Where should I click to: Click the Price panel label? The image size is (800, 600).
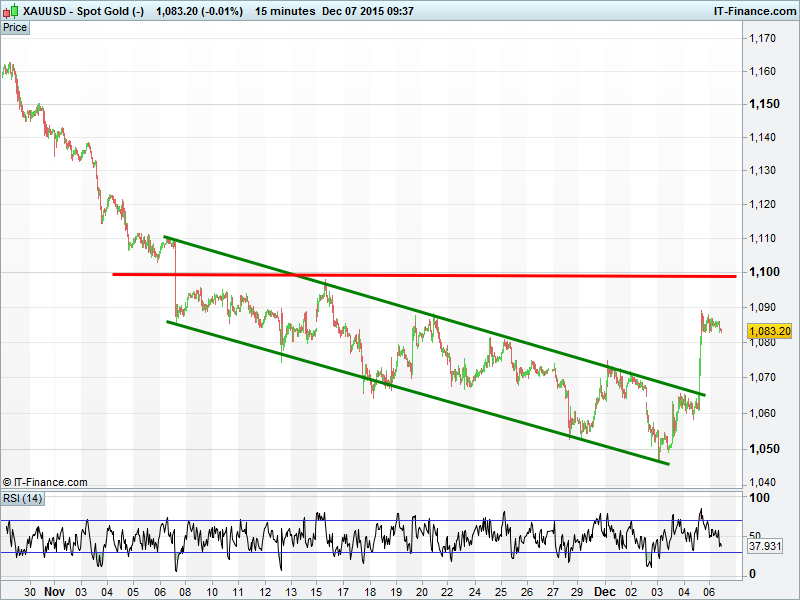[15, 27]
